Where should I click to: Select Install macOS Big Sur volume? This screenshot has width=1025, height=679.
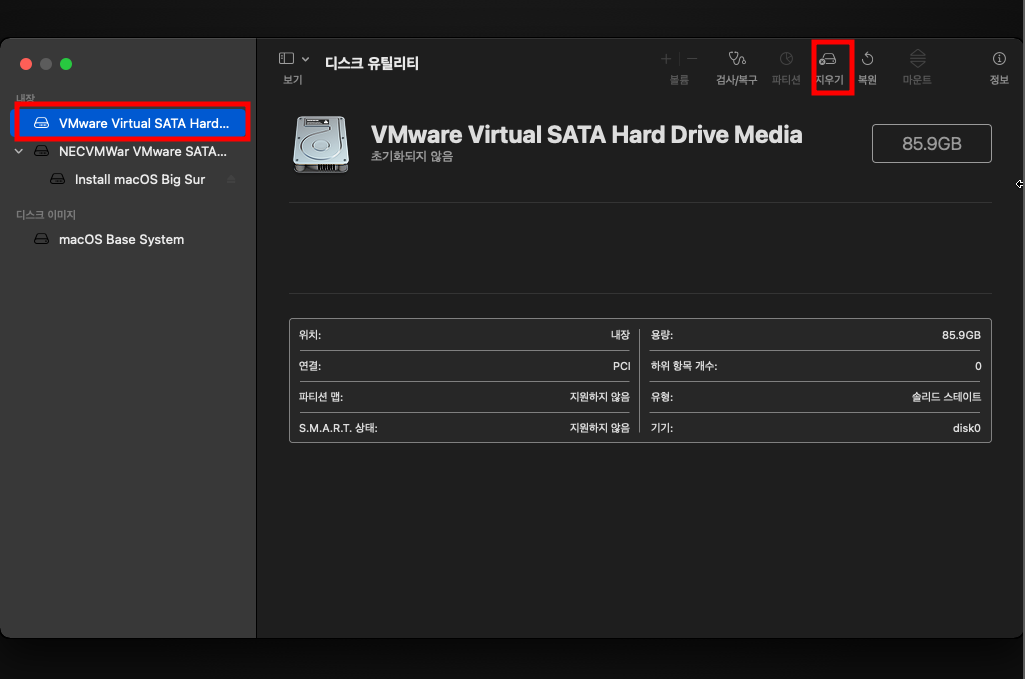(x=140, y=179)
